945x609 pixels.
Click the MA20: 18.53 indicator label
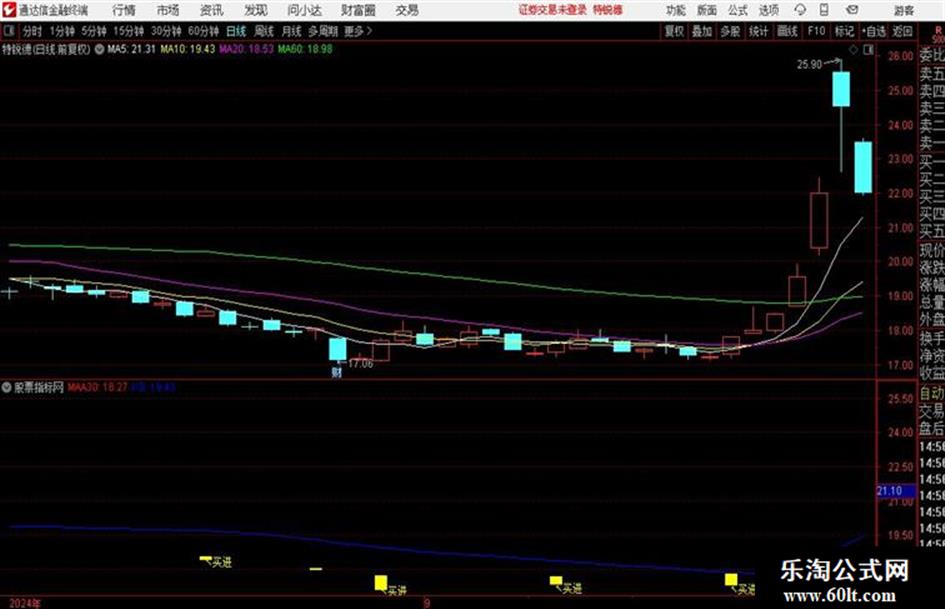[246, 49]
